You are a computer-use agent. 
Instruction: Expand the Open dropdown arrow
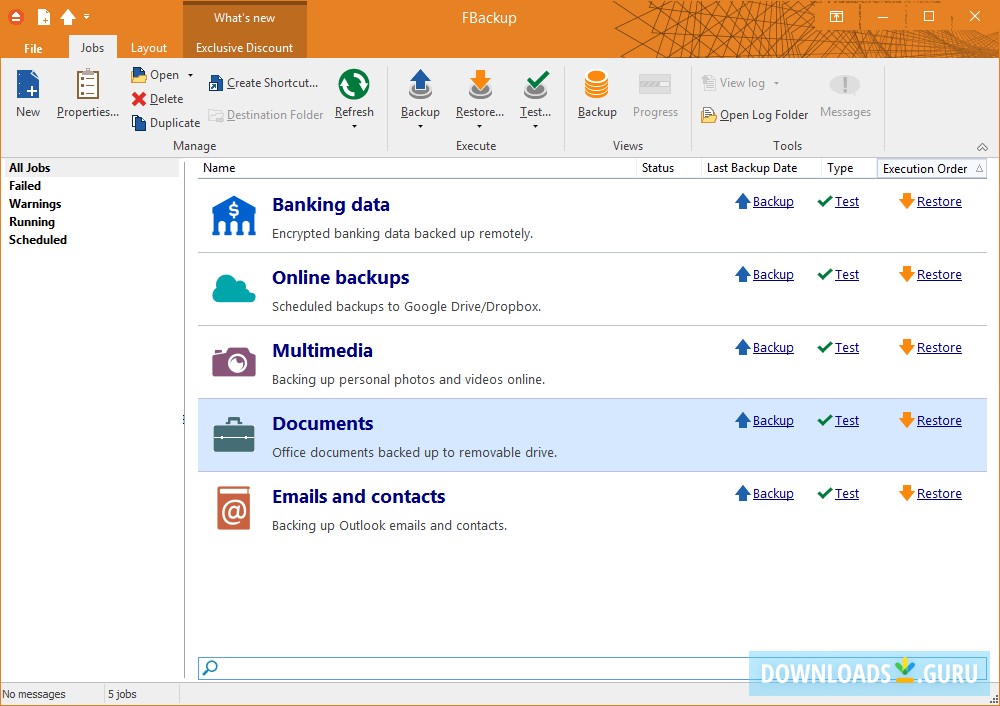pos(190,75)
